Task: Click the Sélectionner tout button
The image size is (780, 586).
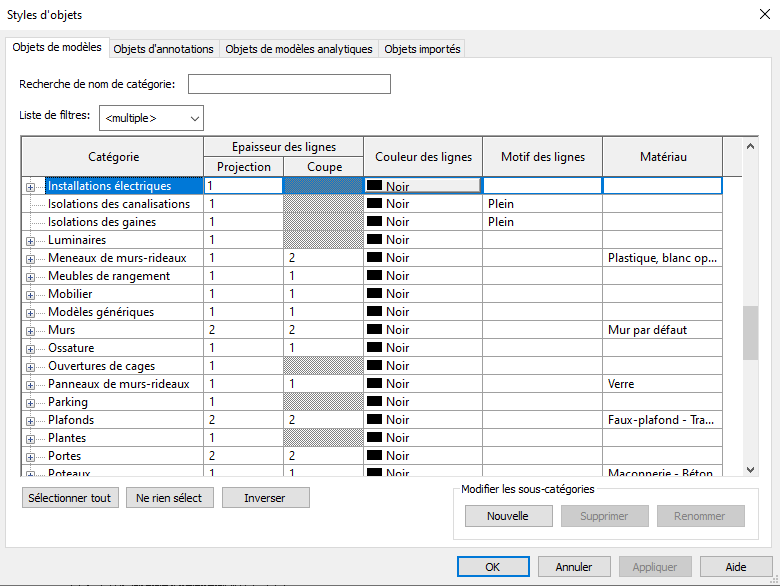Action: [70, 498]
